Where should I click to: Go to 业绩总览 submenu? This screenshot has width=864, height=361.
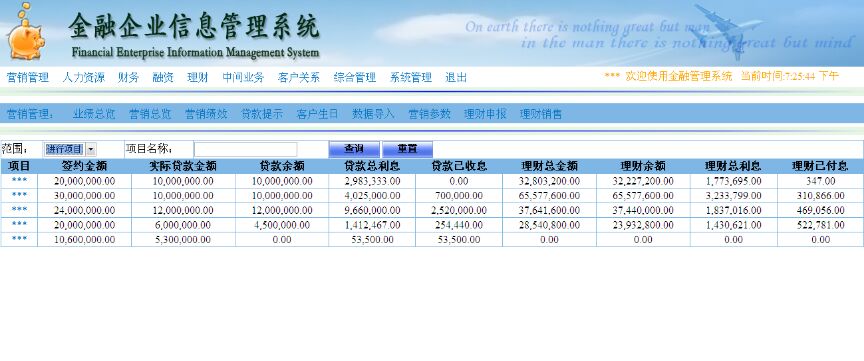[94, 114]
